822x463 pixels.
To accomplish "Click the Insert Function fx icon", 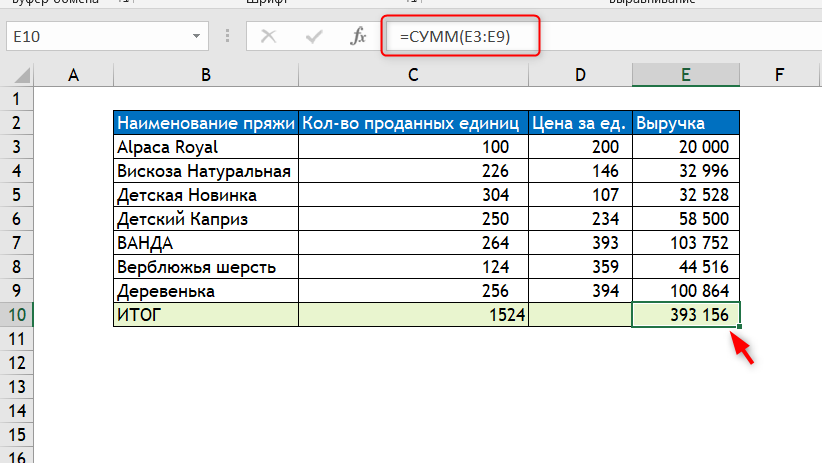I will pyautogui.click(x=358, y=36).
